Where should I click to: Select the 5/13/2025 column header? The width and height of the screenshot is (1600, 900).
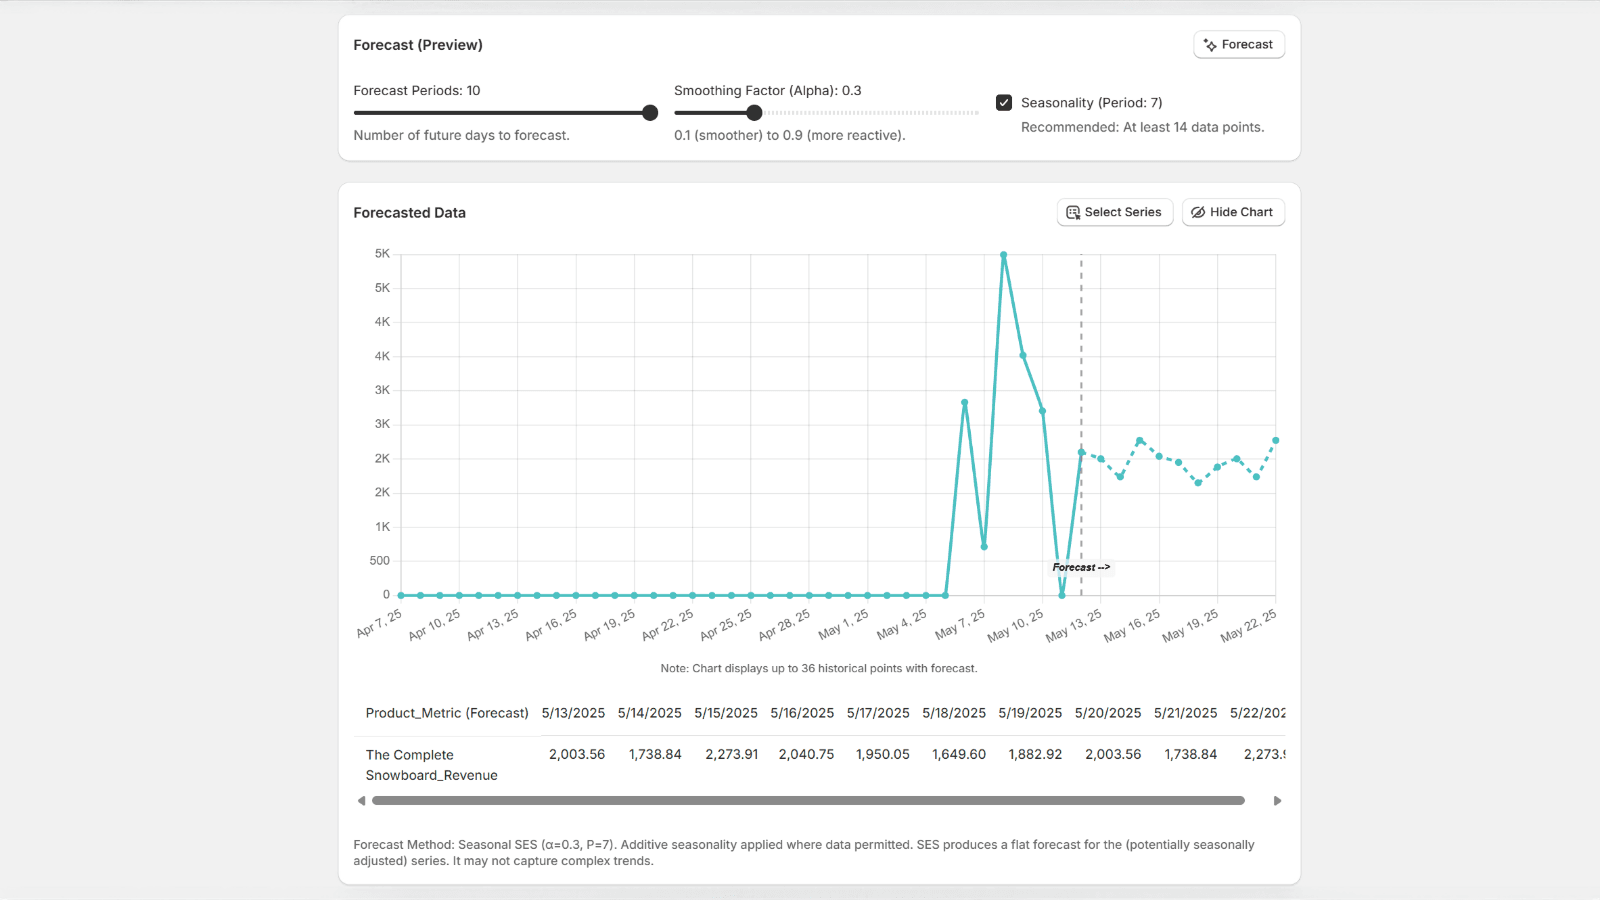pos(573,713)
